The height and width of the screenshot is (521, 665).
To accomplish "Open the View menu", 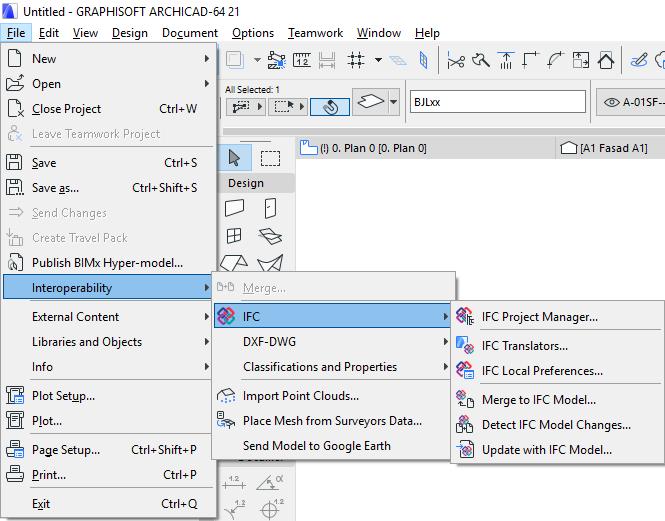I will tap(85, 33).
